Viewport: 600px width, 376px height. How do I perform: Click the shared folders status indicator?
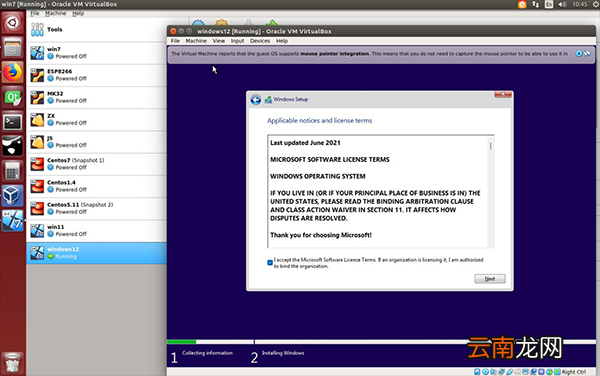pyautogui.click(x=517, y=372)
